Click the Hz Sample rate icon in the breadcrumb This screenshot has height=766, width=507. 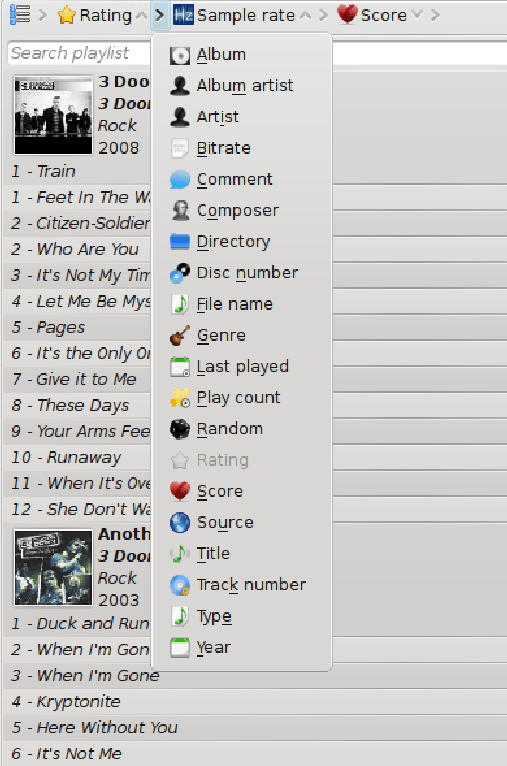pos(183,15)
